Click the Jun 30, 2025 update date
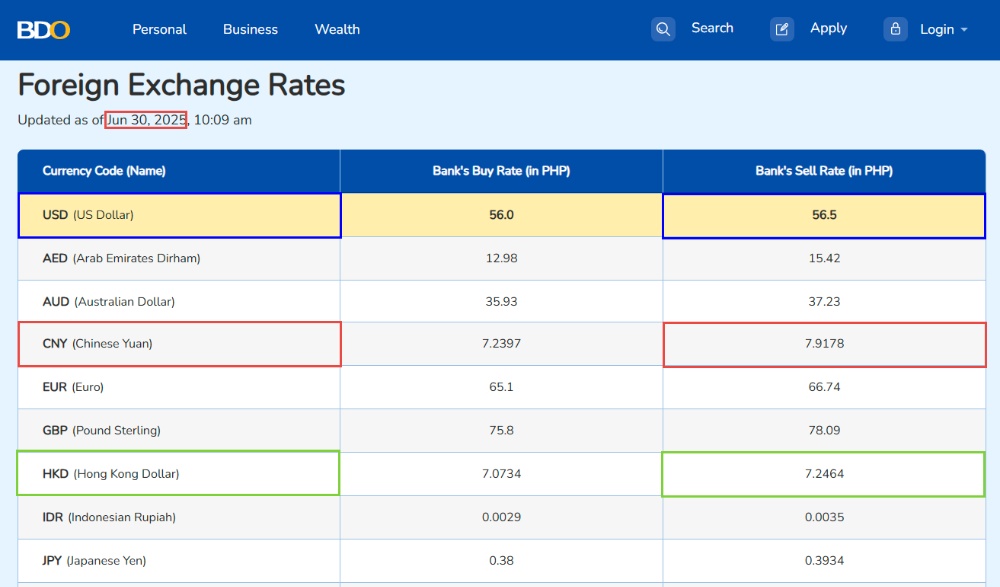Image resolution: width=1000 pixels, height=587 pixels. [x=146, y=120]
